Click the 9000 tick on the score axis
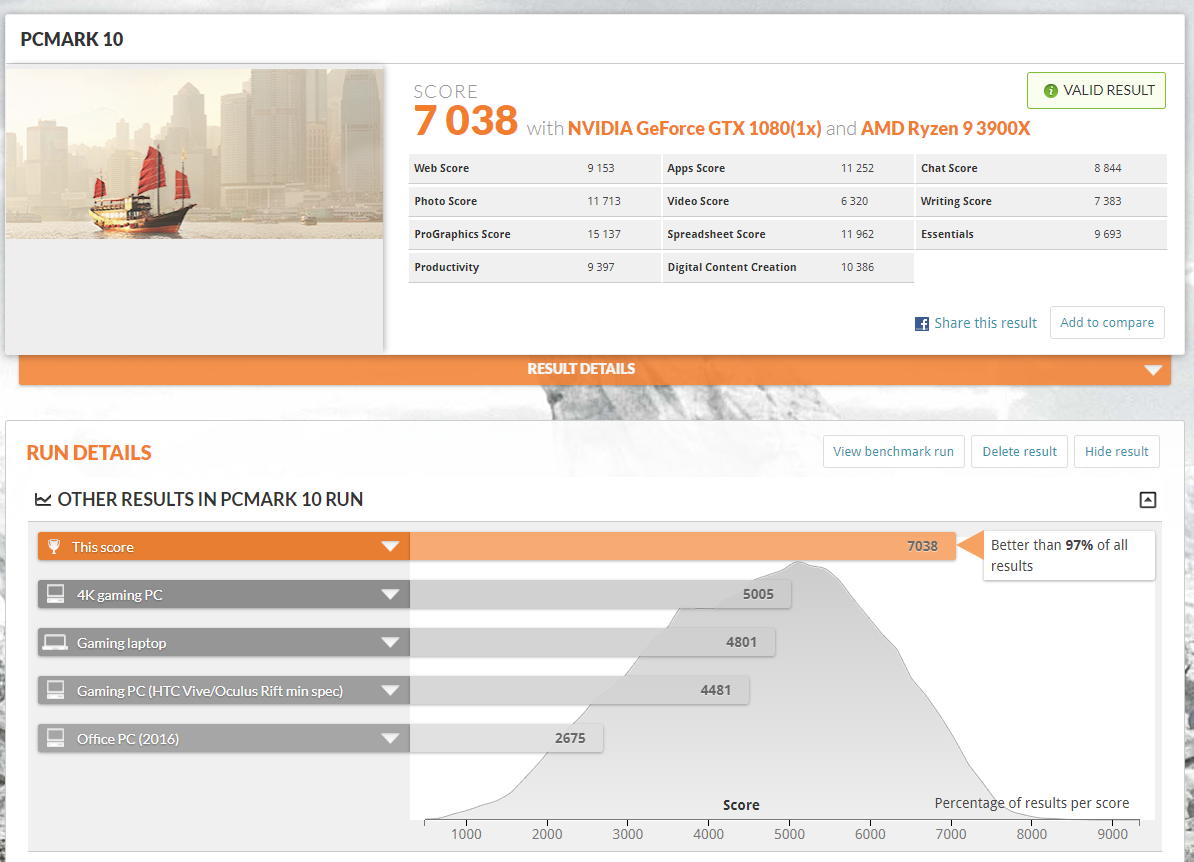 (x=1113, y=834)
